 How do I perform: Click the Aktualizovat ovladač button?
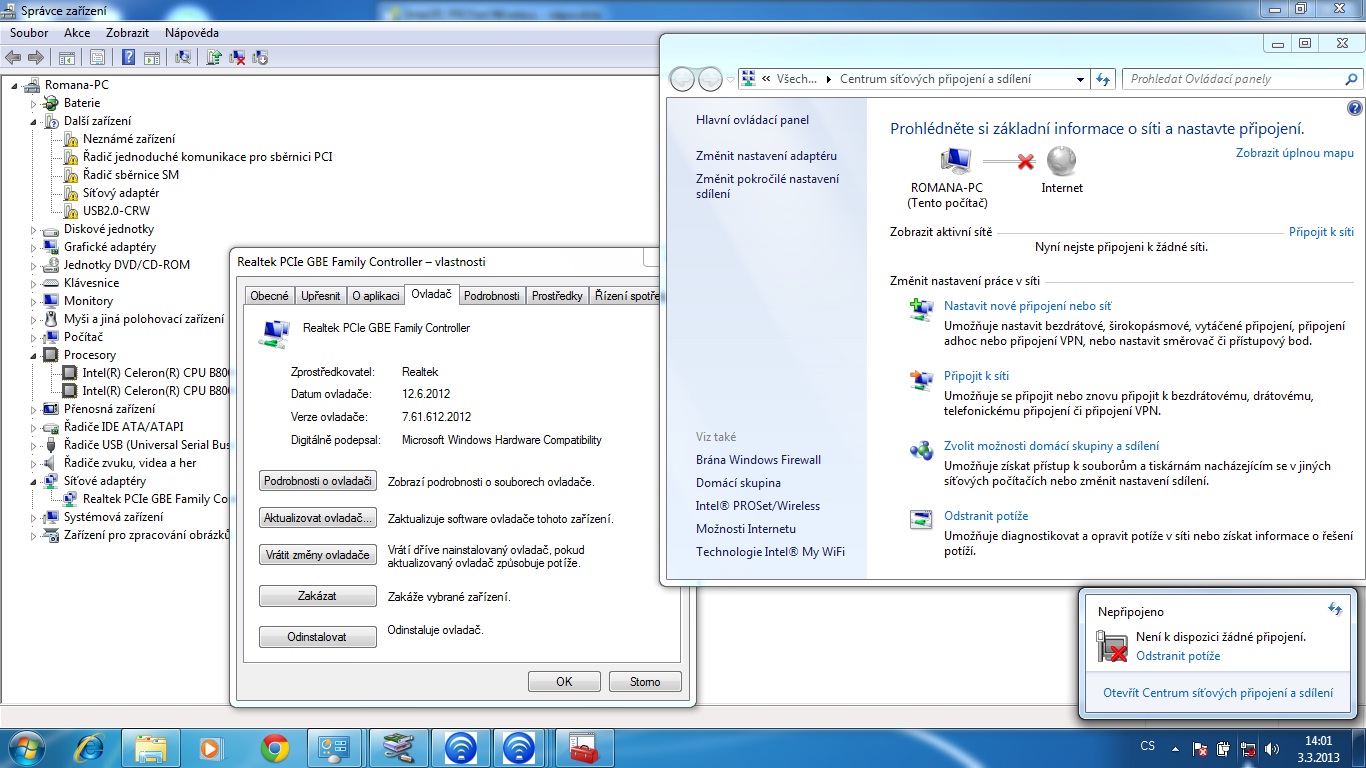tap(317, 518)
